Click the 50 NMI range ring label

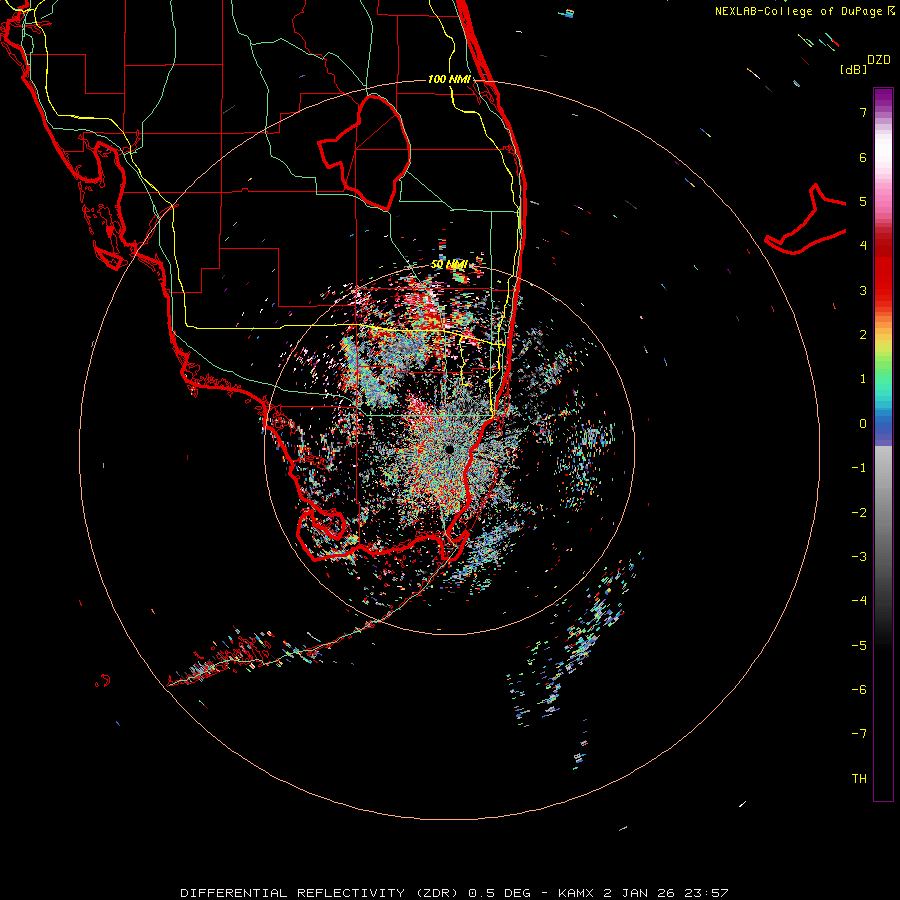[x=449, y=265]
